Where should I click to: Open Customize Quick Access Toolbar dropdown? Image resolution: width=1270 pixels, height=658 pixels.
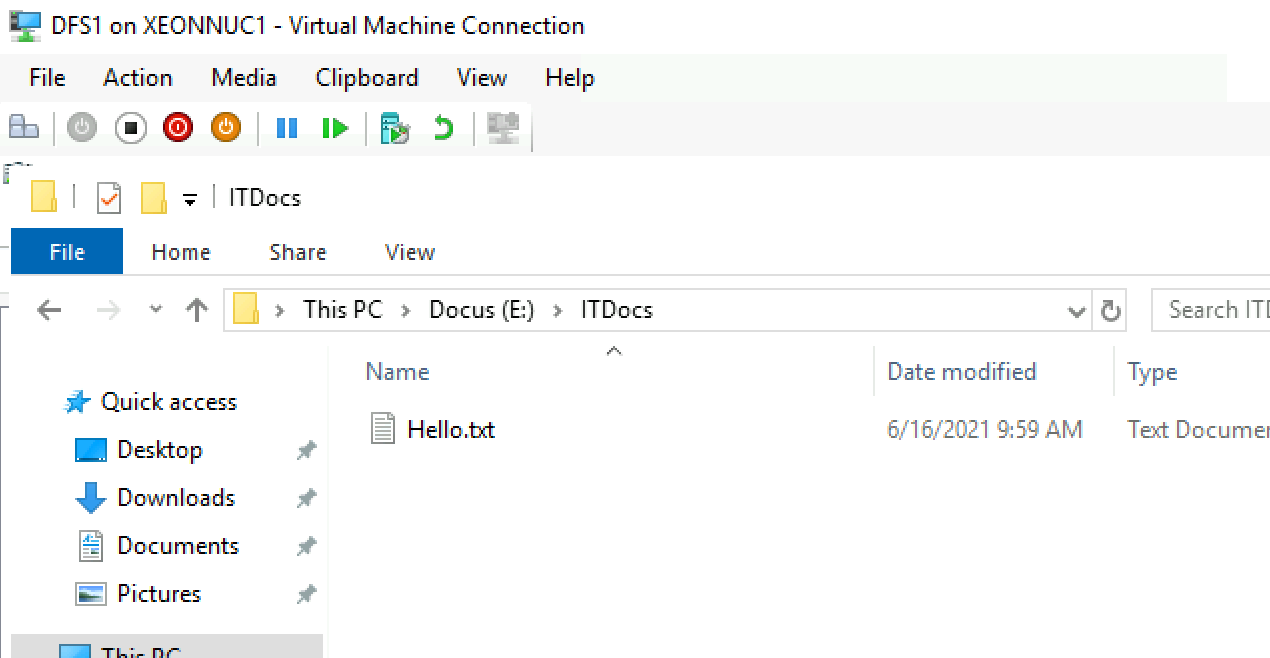pos(190,200)
